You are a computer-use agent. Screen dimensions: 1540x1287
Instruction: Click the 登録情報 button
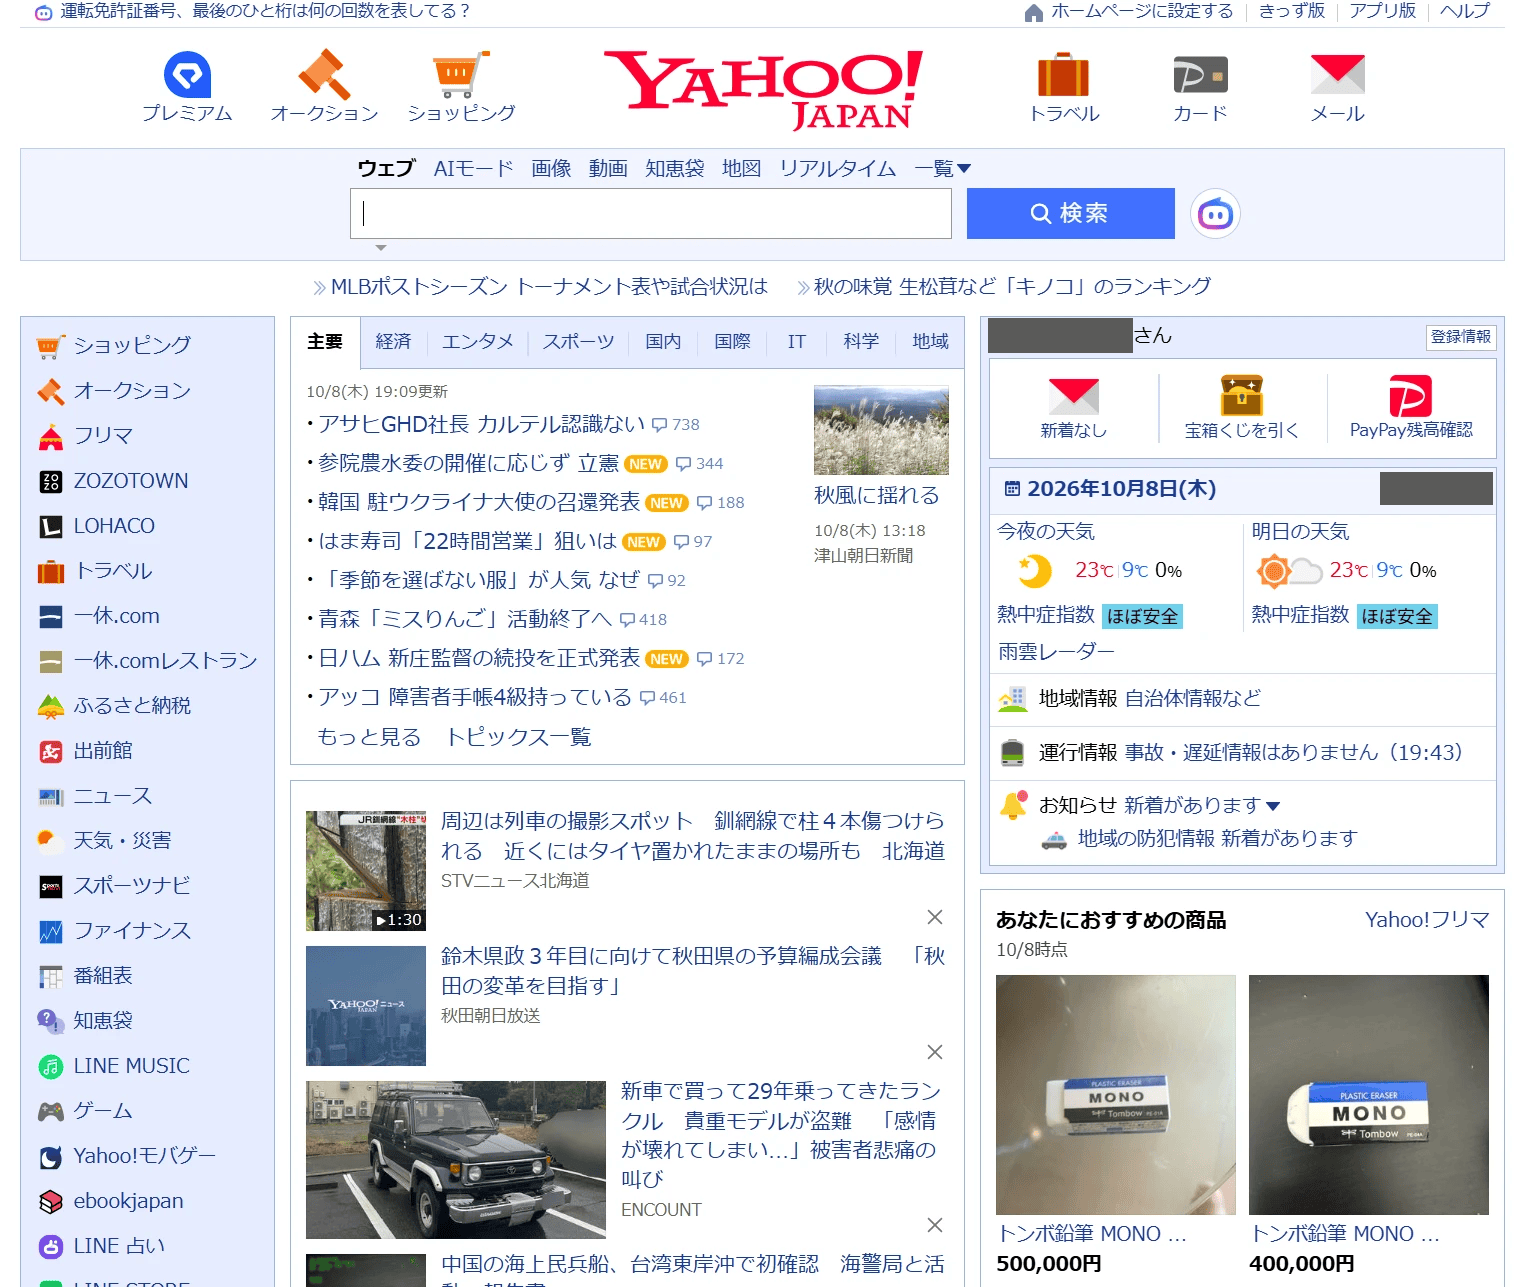(x=1460, y=337)
